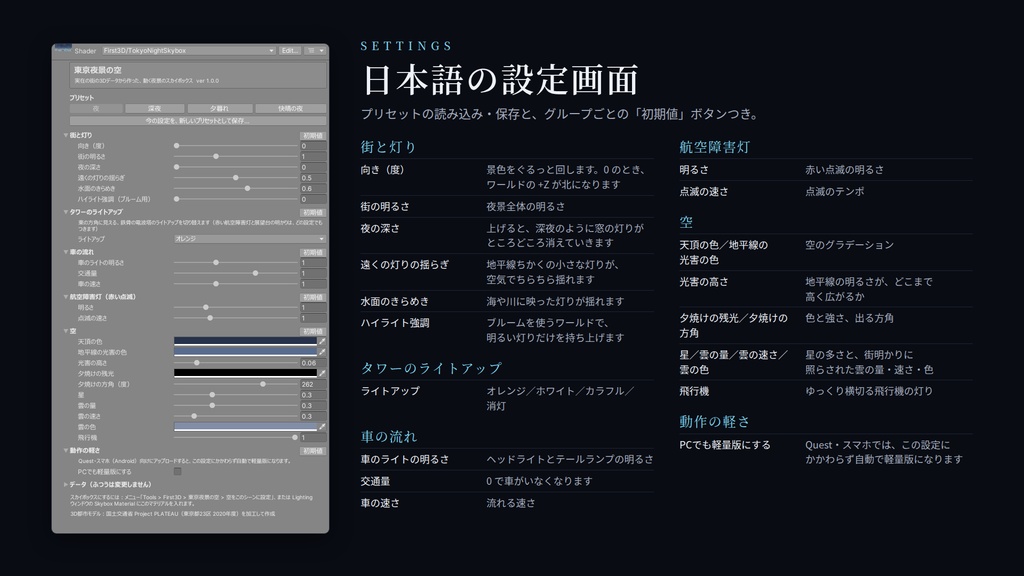Adjust the 遠くの灯りの揺らぎ slider
1024x576 pixels.
[x=236, y=178]
